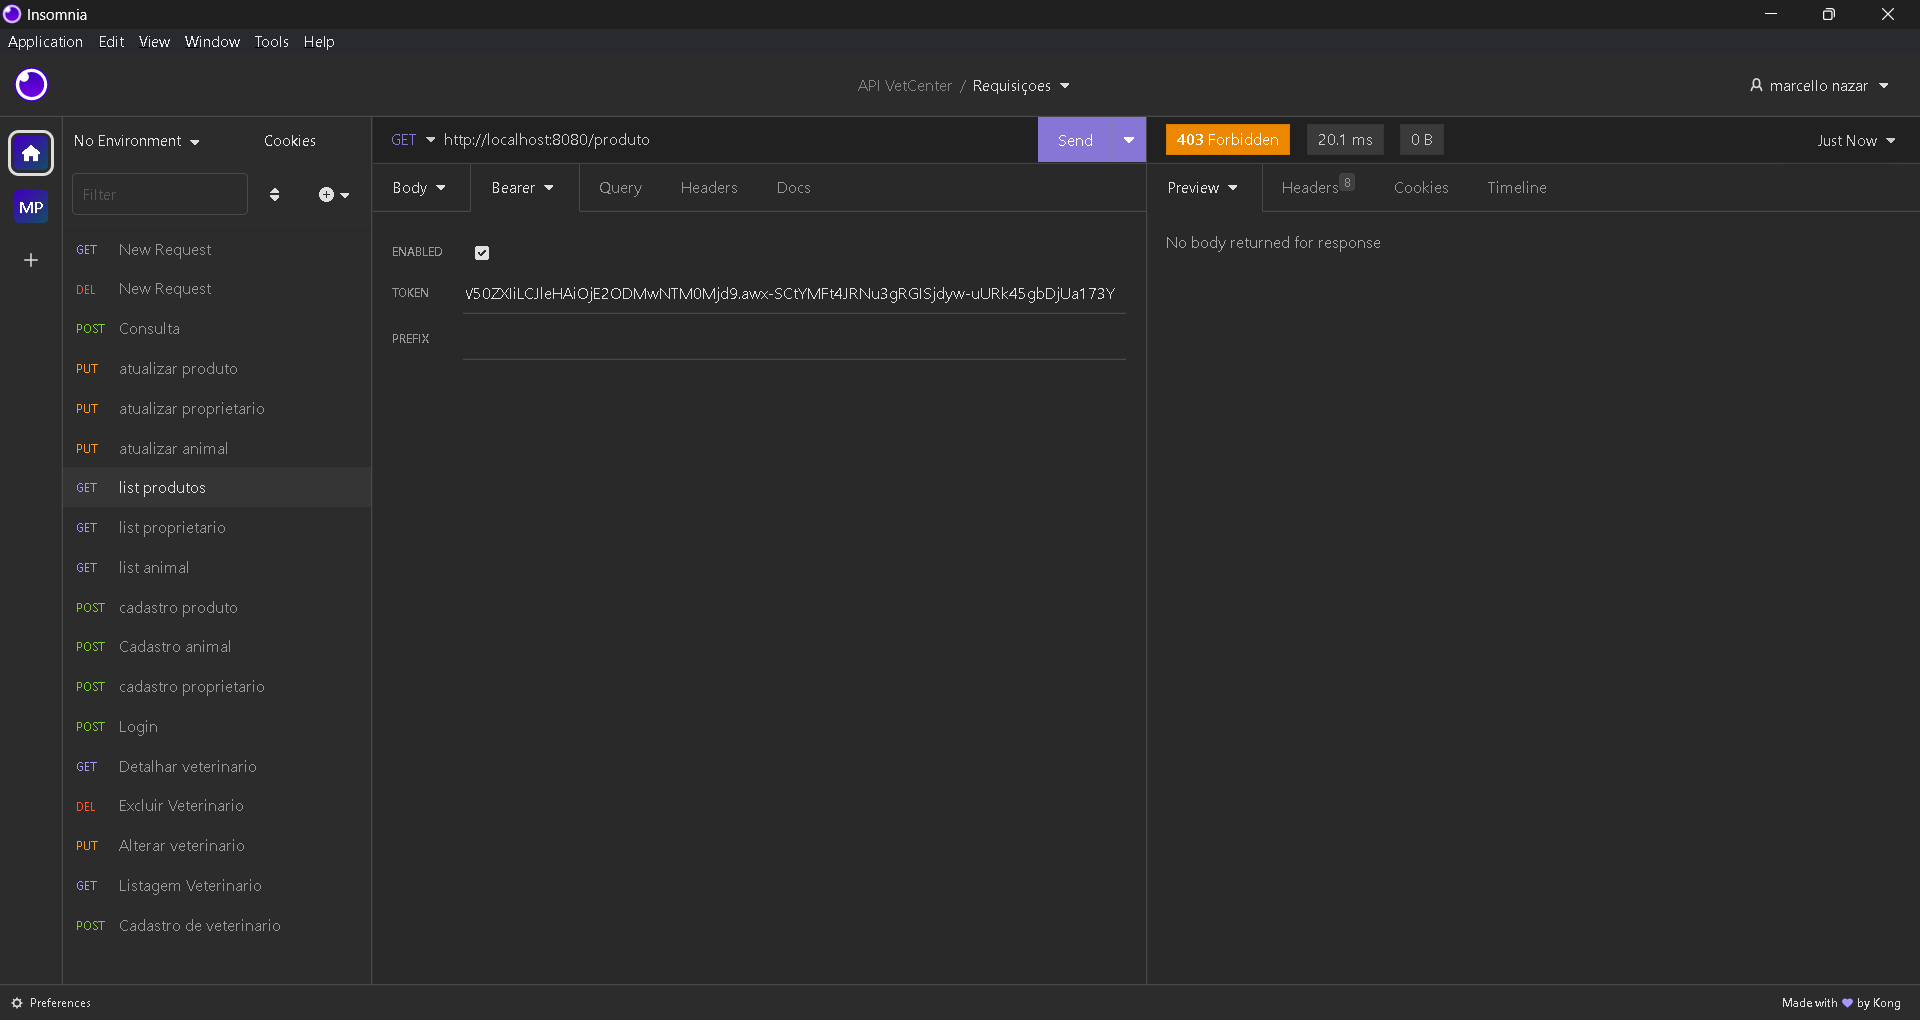Open the Requisiçoes collection dropdown
This screenshot has height=1020, width=1920.
pyautogui.click(x=1021, y=86)
